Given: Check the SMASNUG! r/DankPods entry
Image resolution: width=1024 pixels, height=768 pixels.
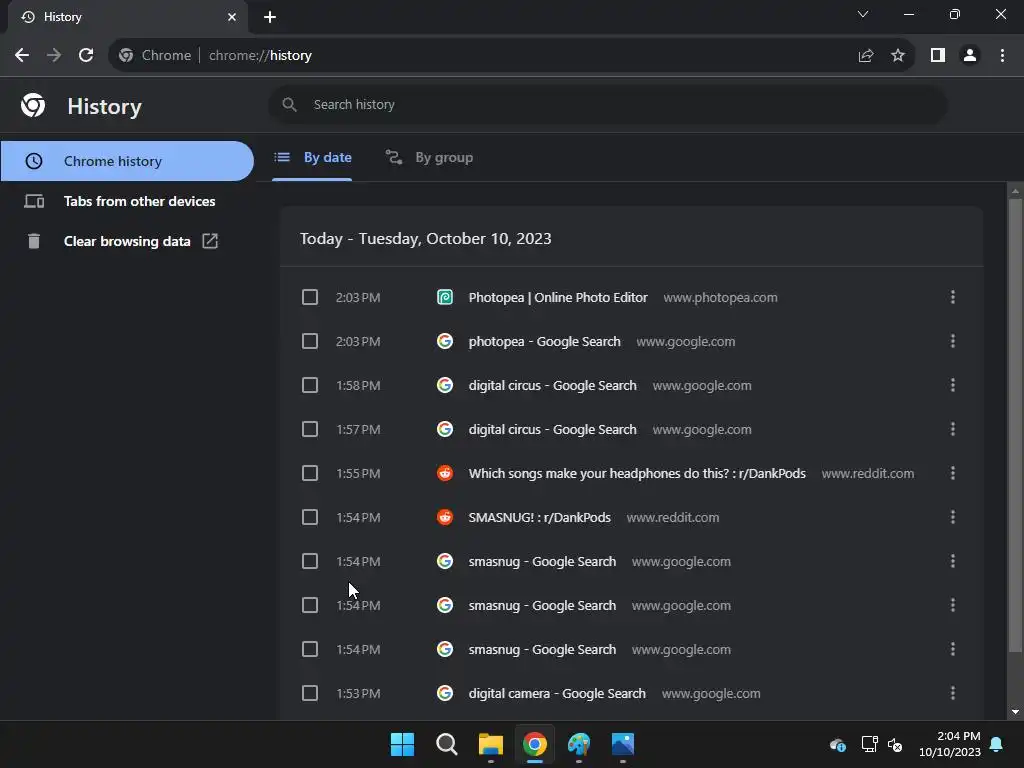Looking at the screenshot, I should coord(310,517).
